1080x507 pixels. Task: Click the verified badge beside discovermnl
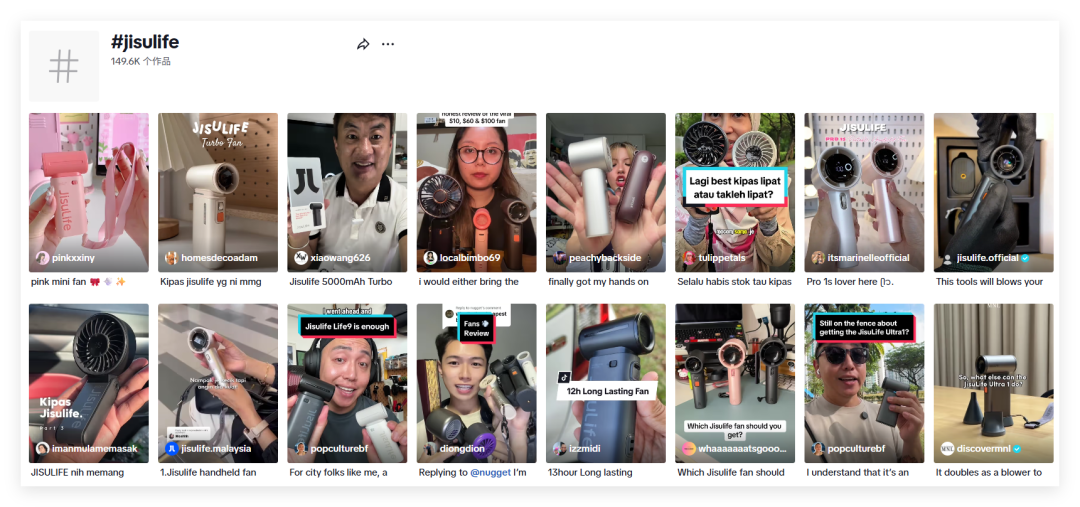(1017, 448)
